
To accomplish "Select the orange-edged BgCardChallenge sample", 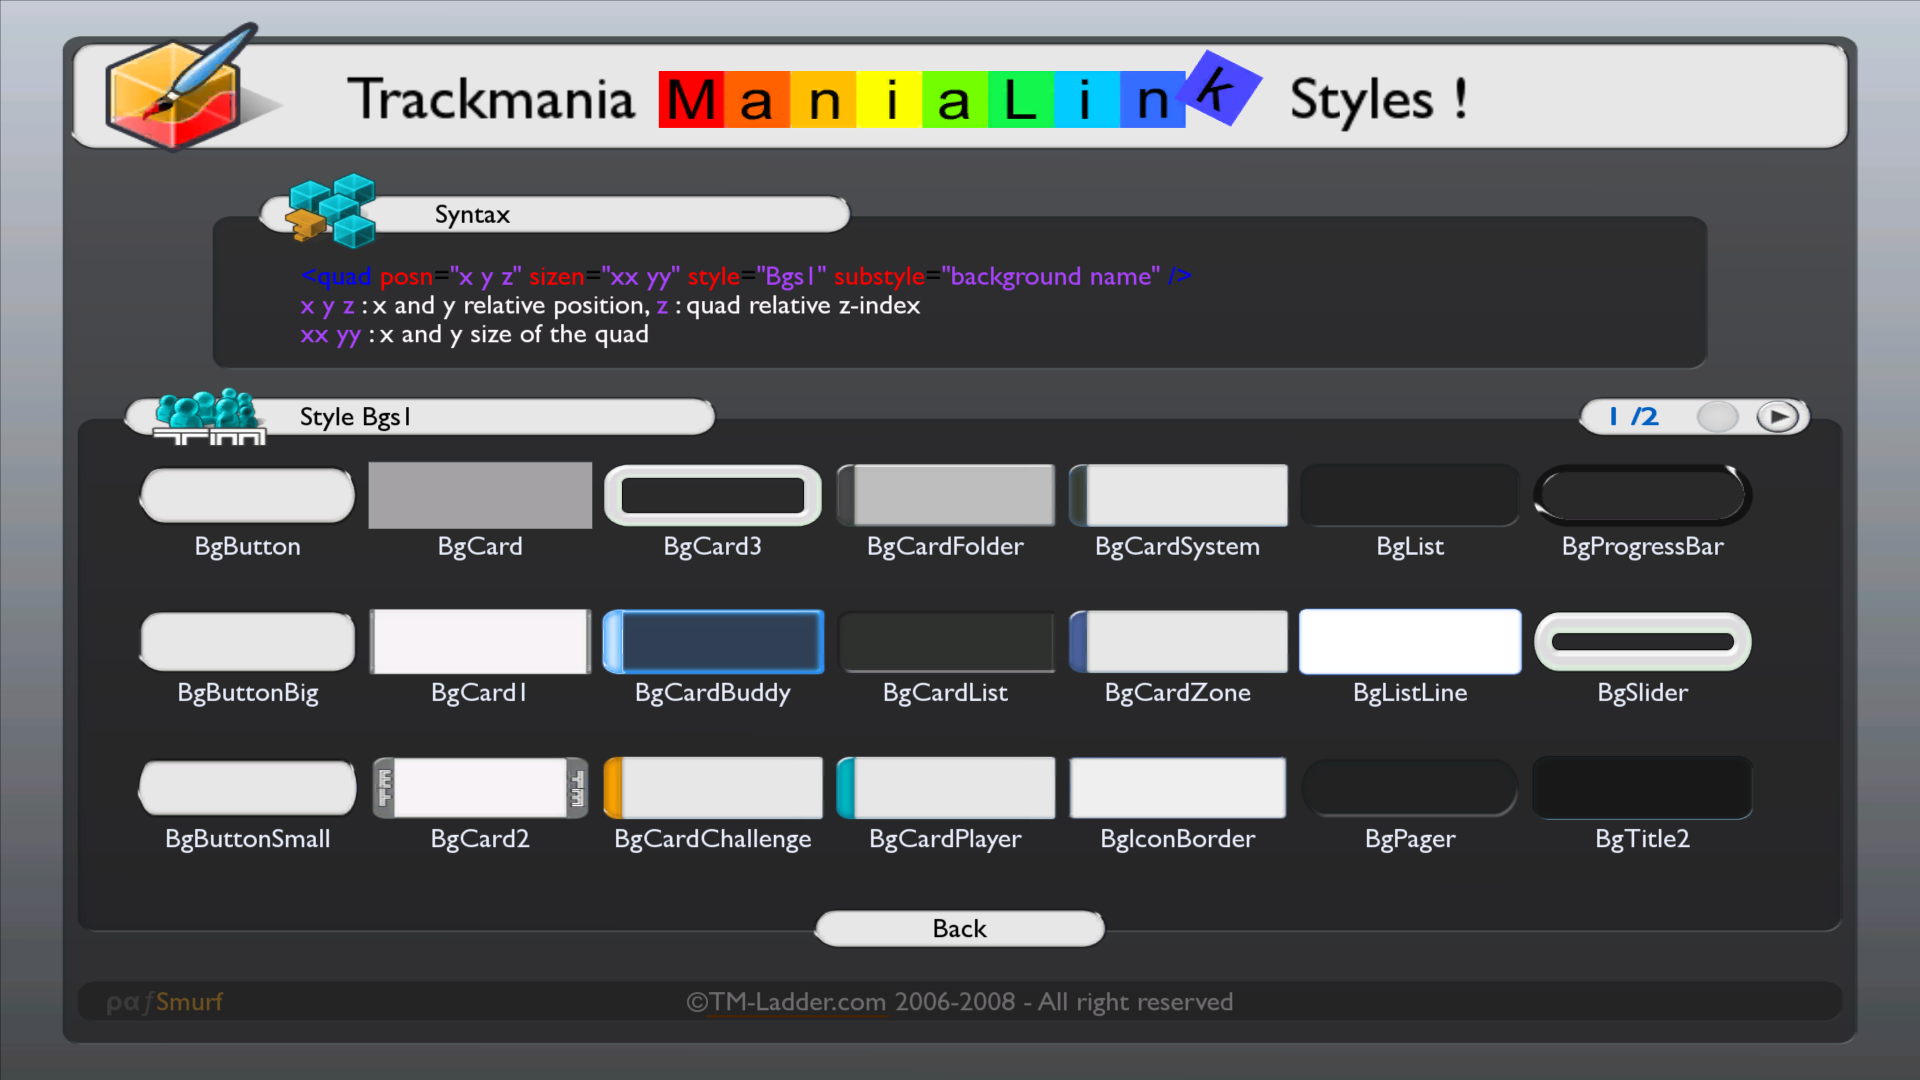I will click(x=713, y=788).
